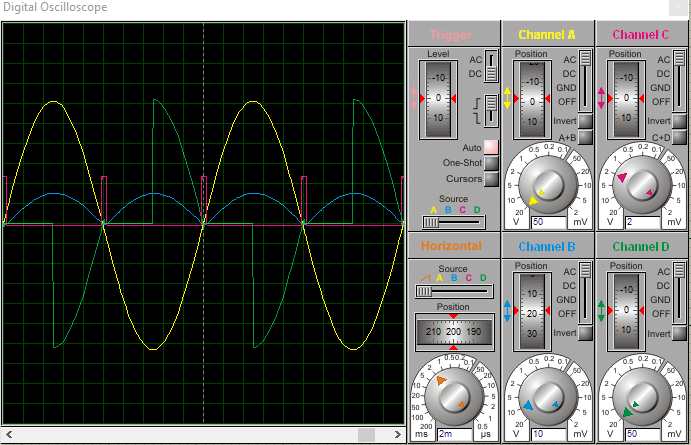Viewport: 691px width, 445px height.
Task: Select GND label for Channel D
Action: tap(660, 300)
